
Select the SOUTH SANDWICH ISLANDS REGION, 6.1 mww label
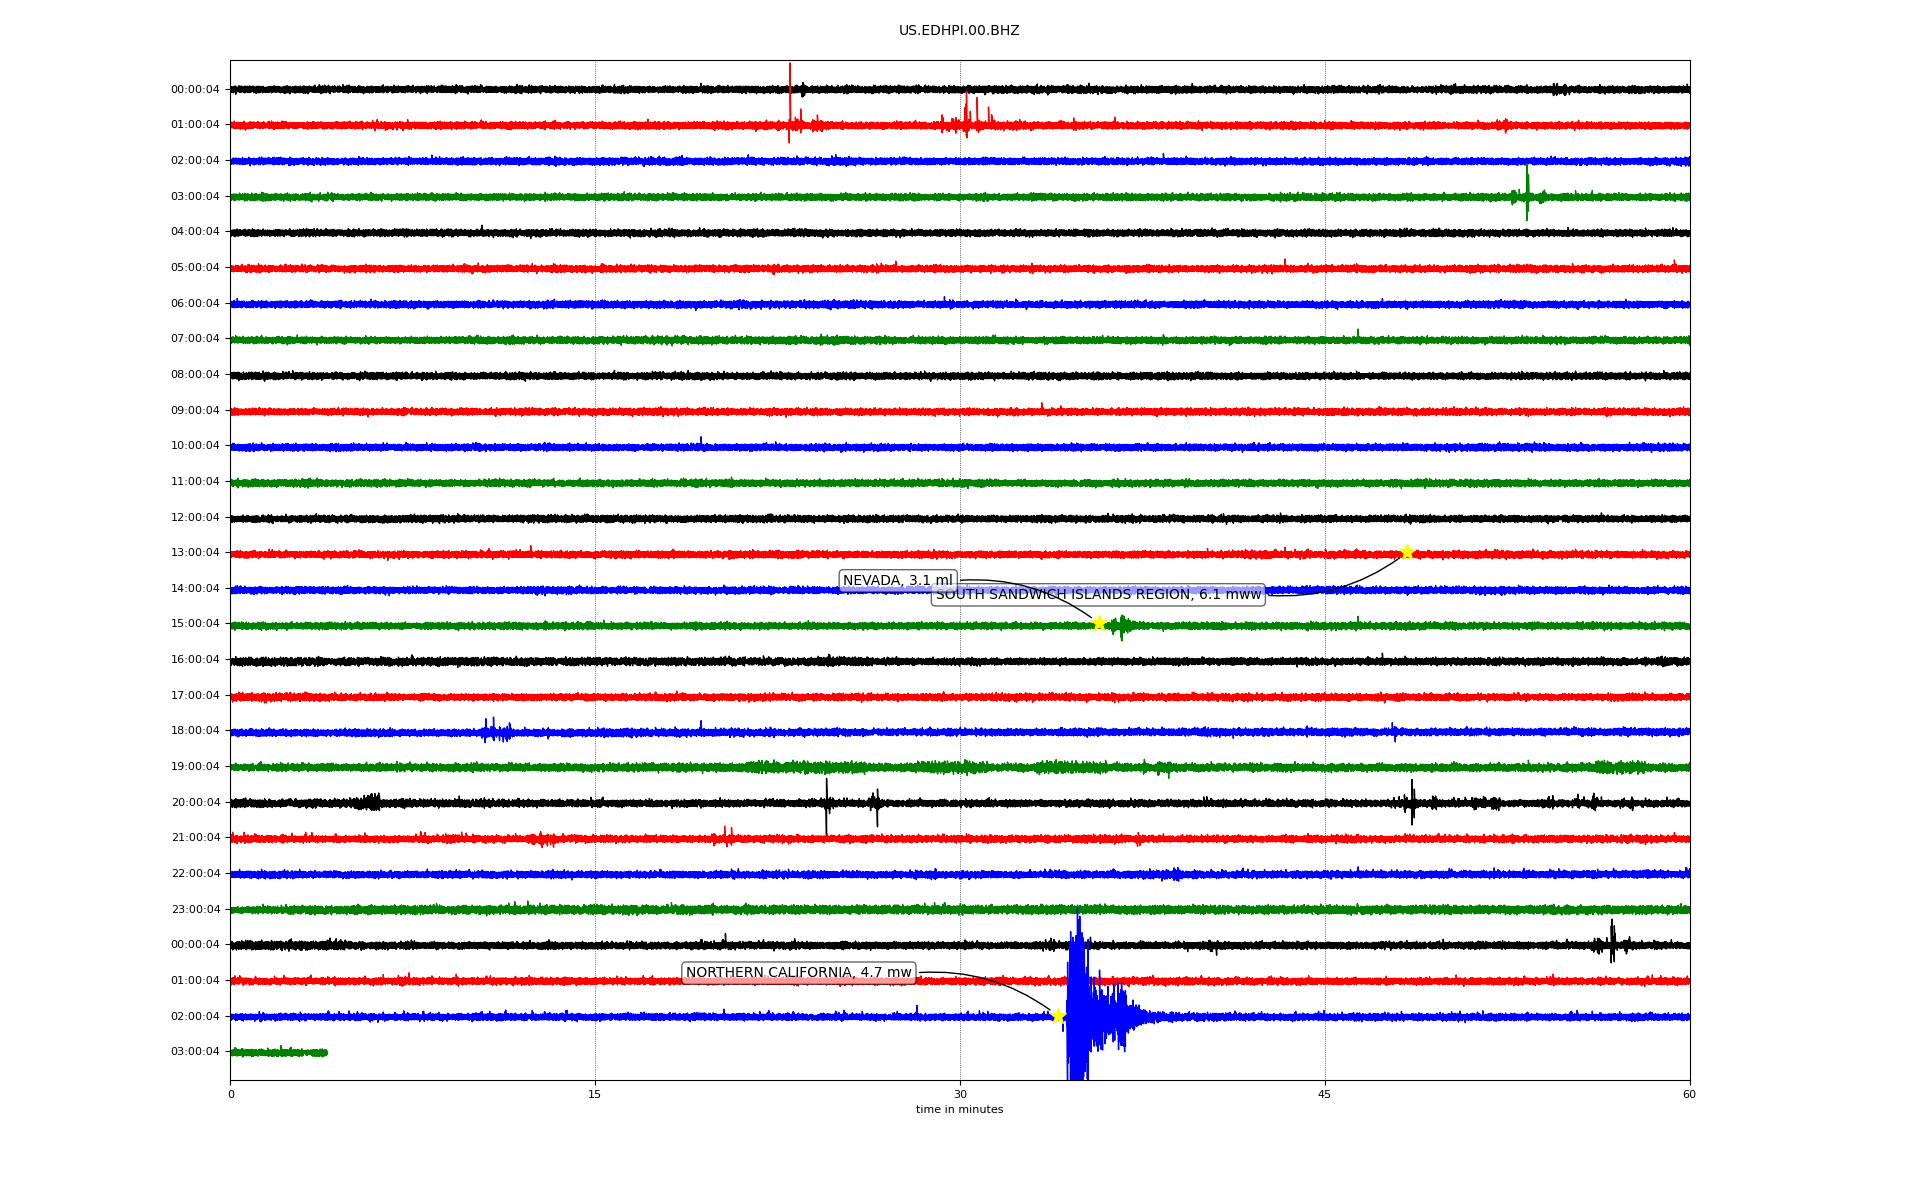[x=1098, y=595]
